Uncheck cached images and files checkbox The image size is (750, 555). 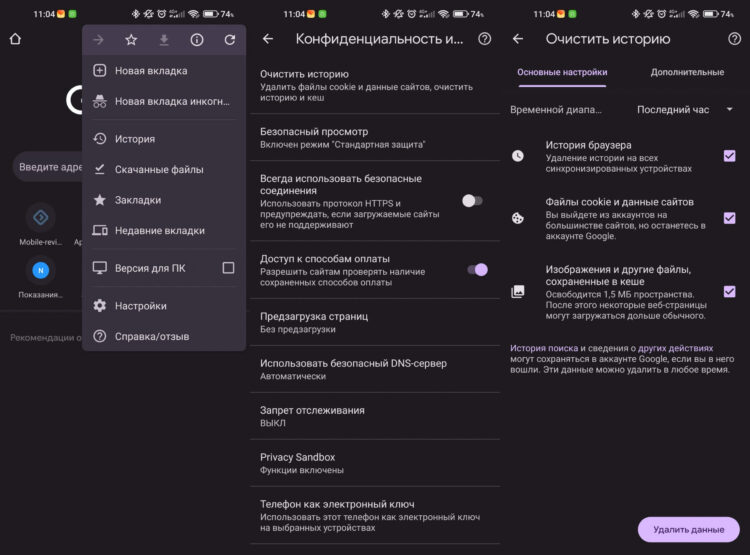(729, 291)
